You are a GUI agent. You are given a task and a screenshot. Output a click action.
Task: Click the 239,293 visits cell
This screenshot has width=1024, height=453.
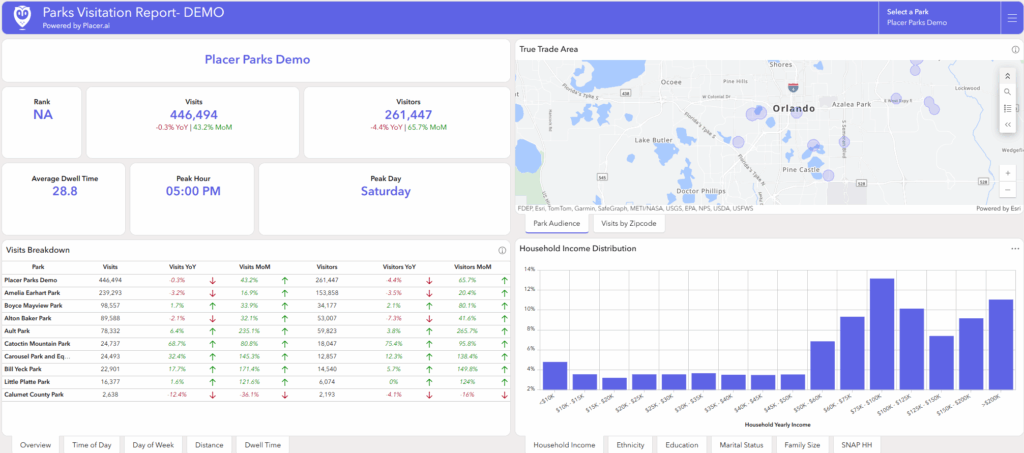pos(110,293)
